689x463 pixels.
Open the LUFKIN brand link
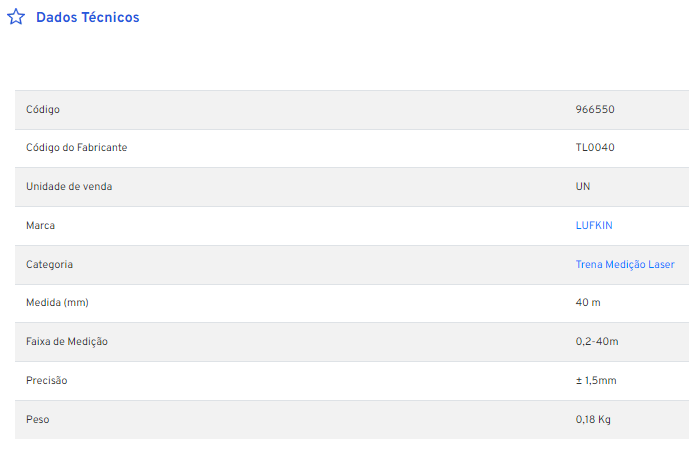click(594, 225)
